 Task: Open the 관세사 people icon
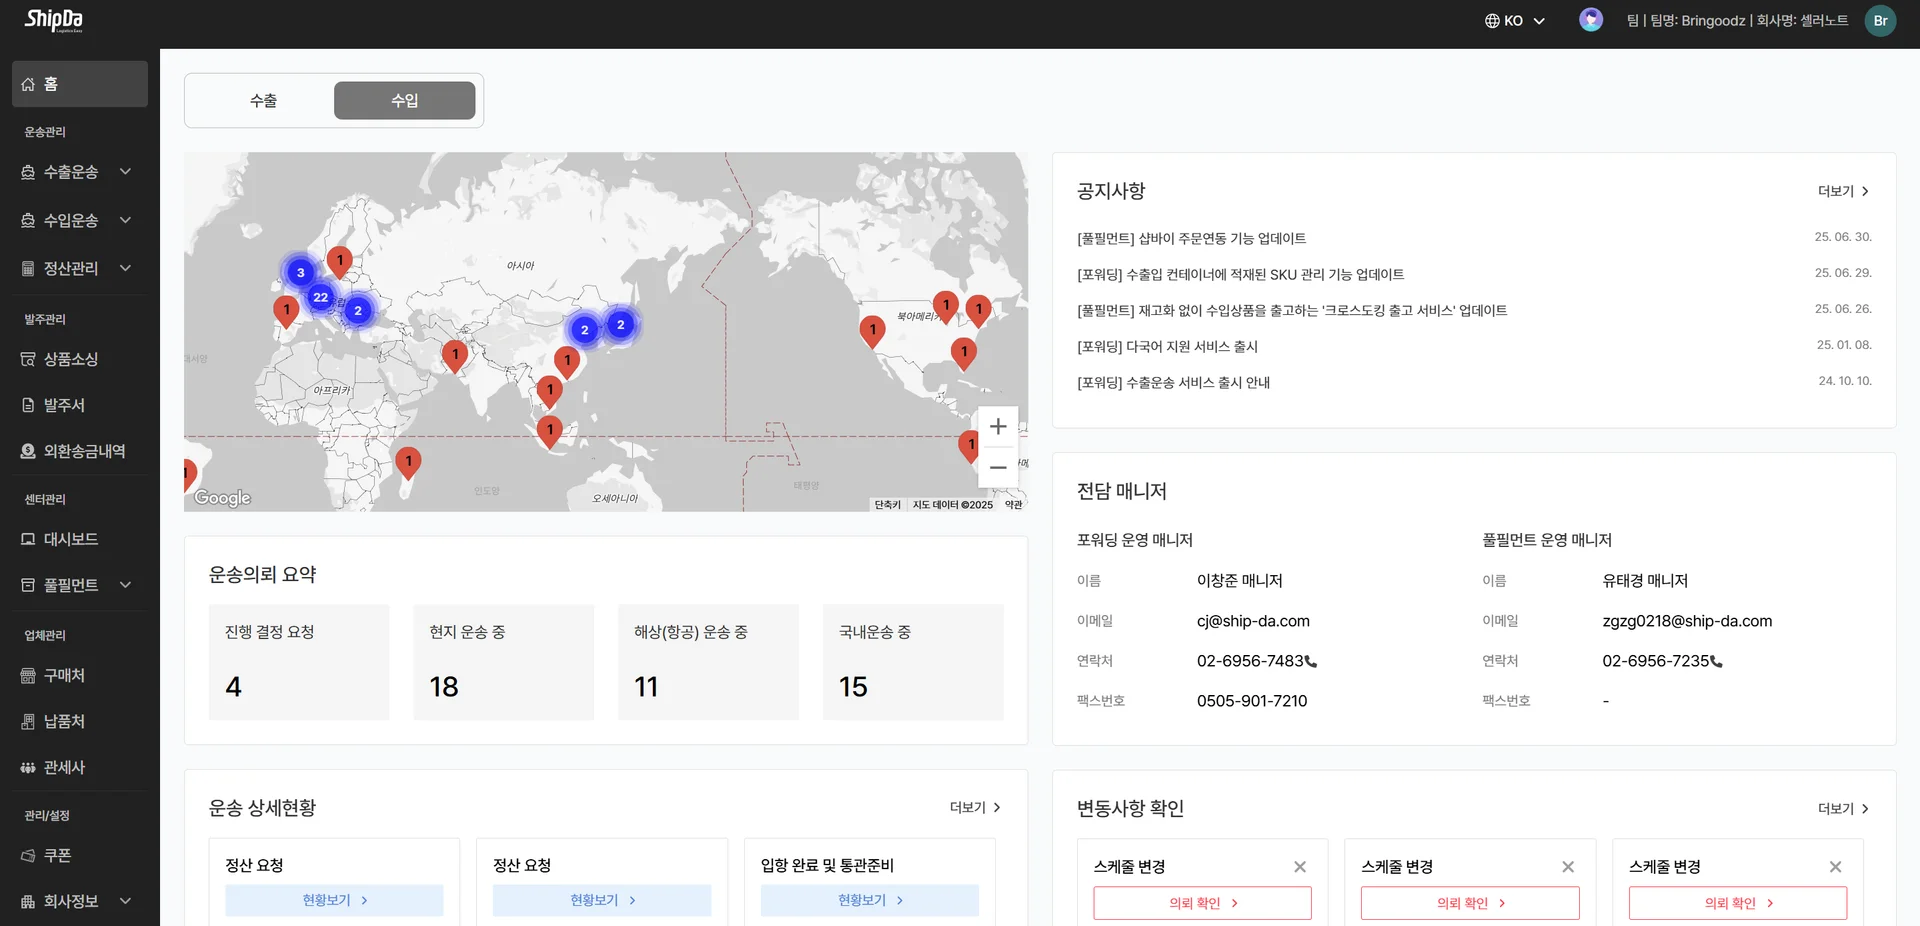(x=28, y=767)
